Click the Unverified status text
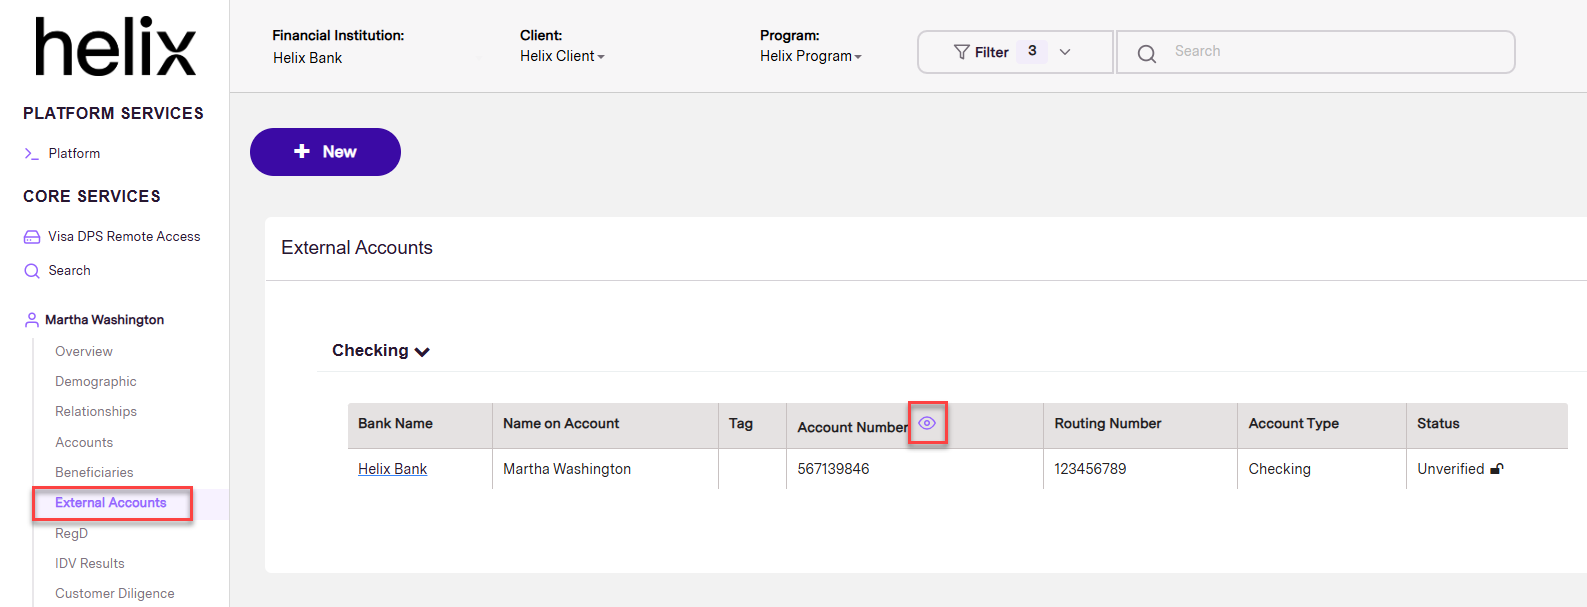The width and height of the screenshot is (1587, 607). pos(1451,469)
